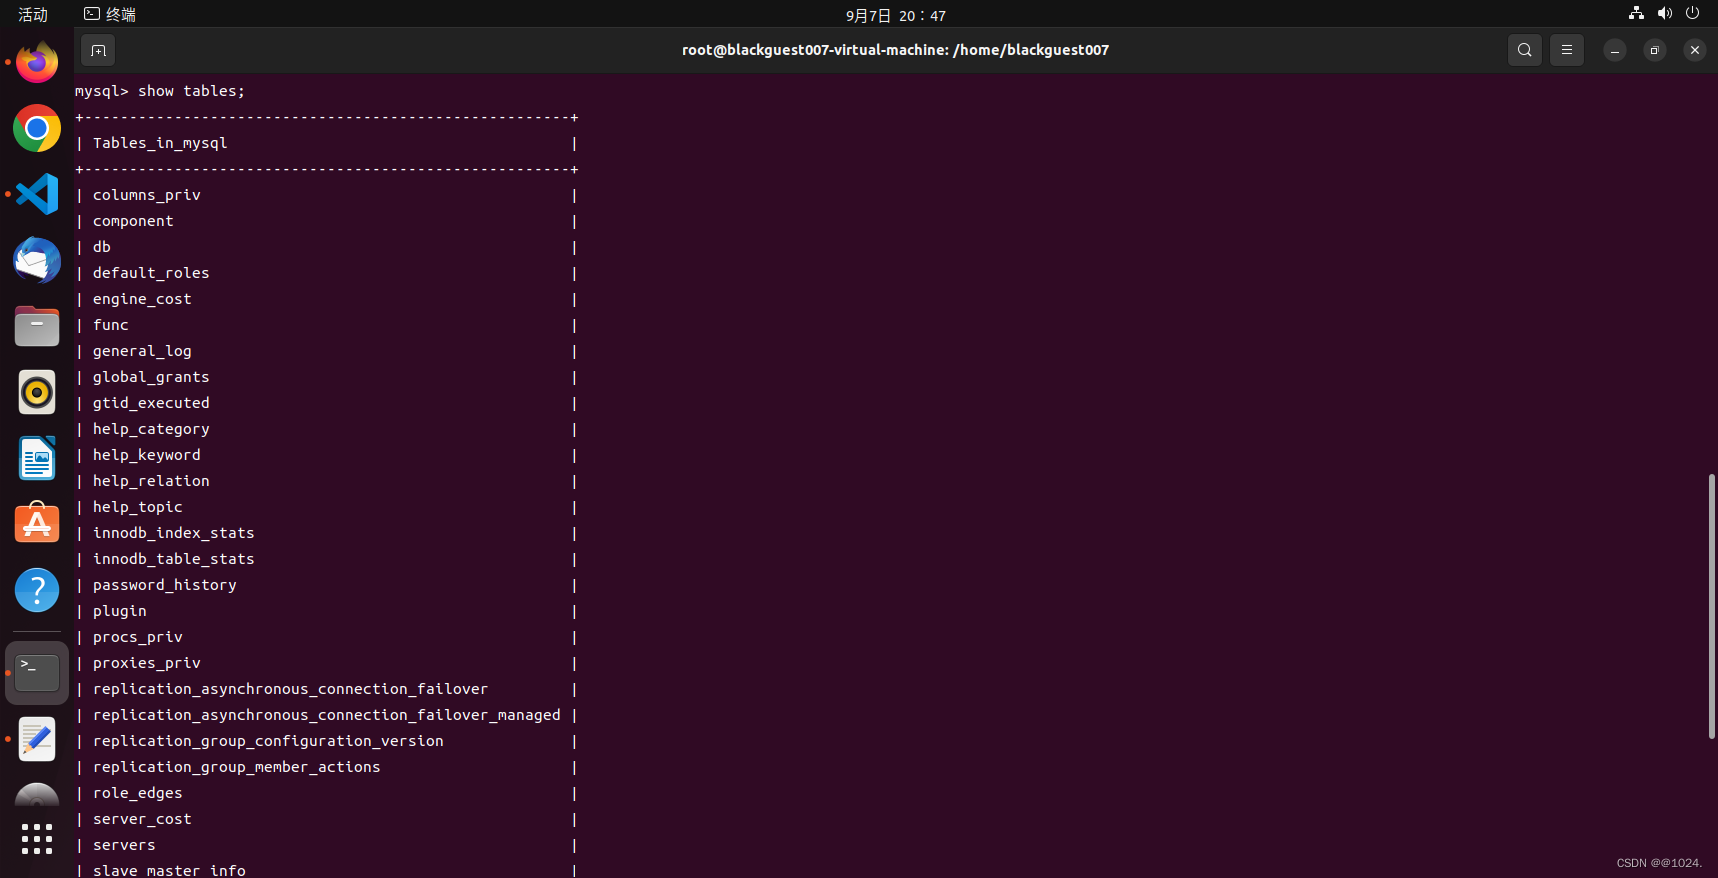Click the Tables_in_mysql header
Viewport: 1718px width, 878px height.
(x=160, y=143)
